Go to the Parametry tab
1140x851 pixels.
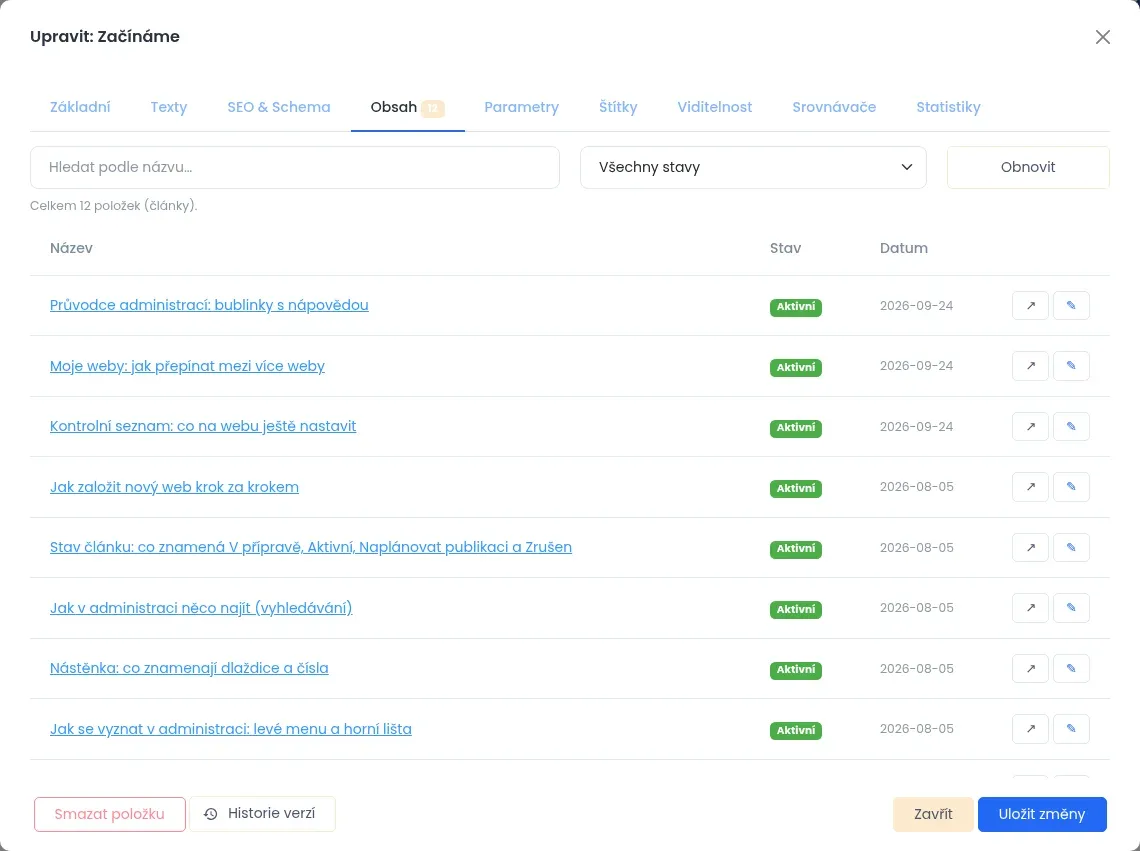(521, 108)
